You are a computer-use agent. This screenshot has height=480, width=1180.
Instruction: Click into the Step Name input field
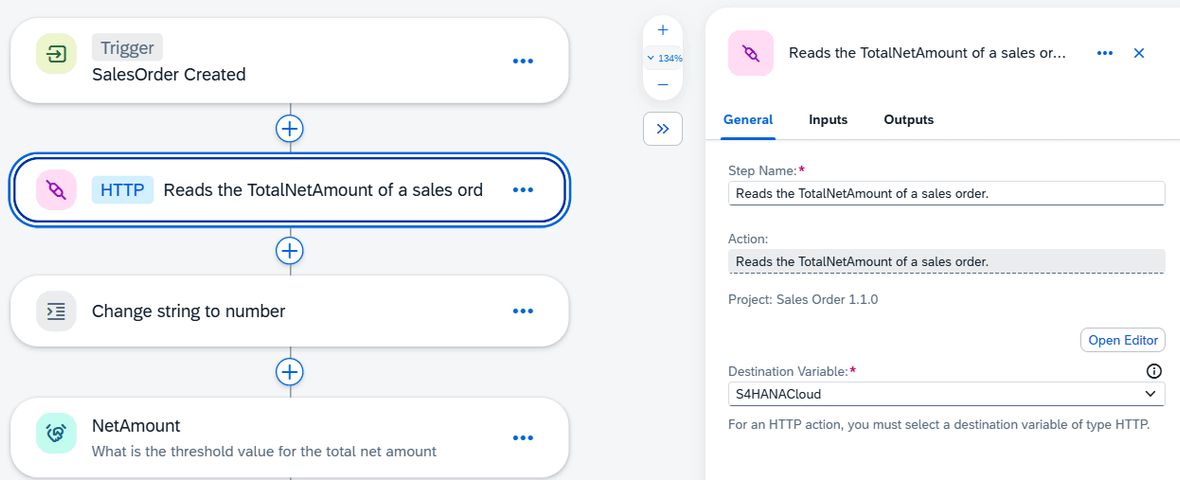947,193
